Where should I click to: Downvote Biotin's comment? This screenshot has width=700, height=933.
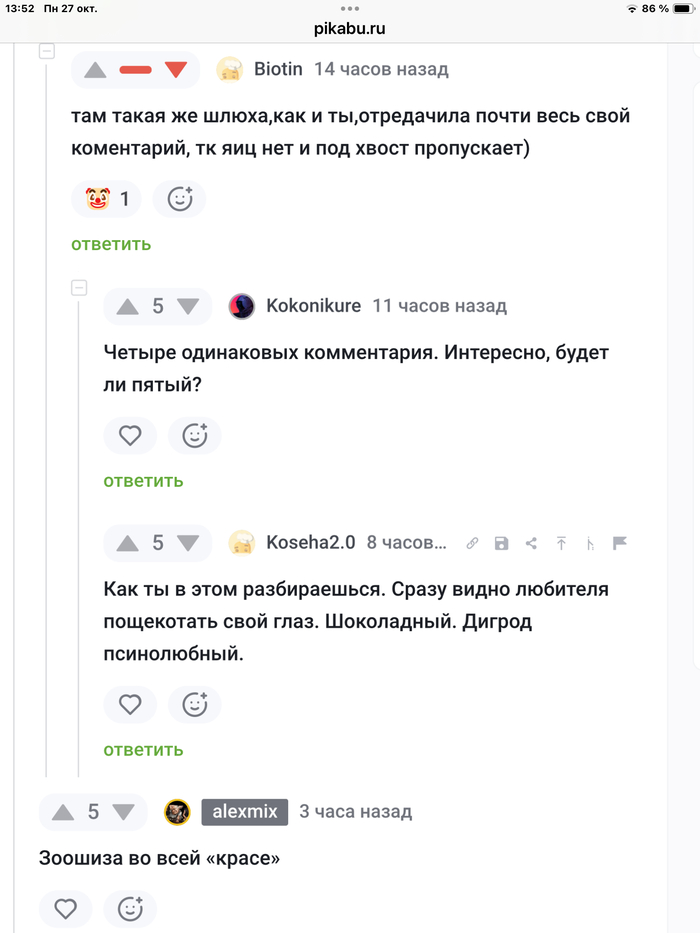pos(177,70)
